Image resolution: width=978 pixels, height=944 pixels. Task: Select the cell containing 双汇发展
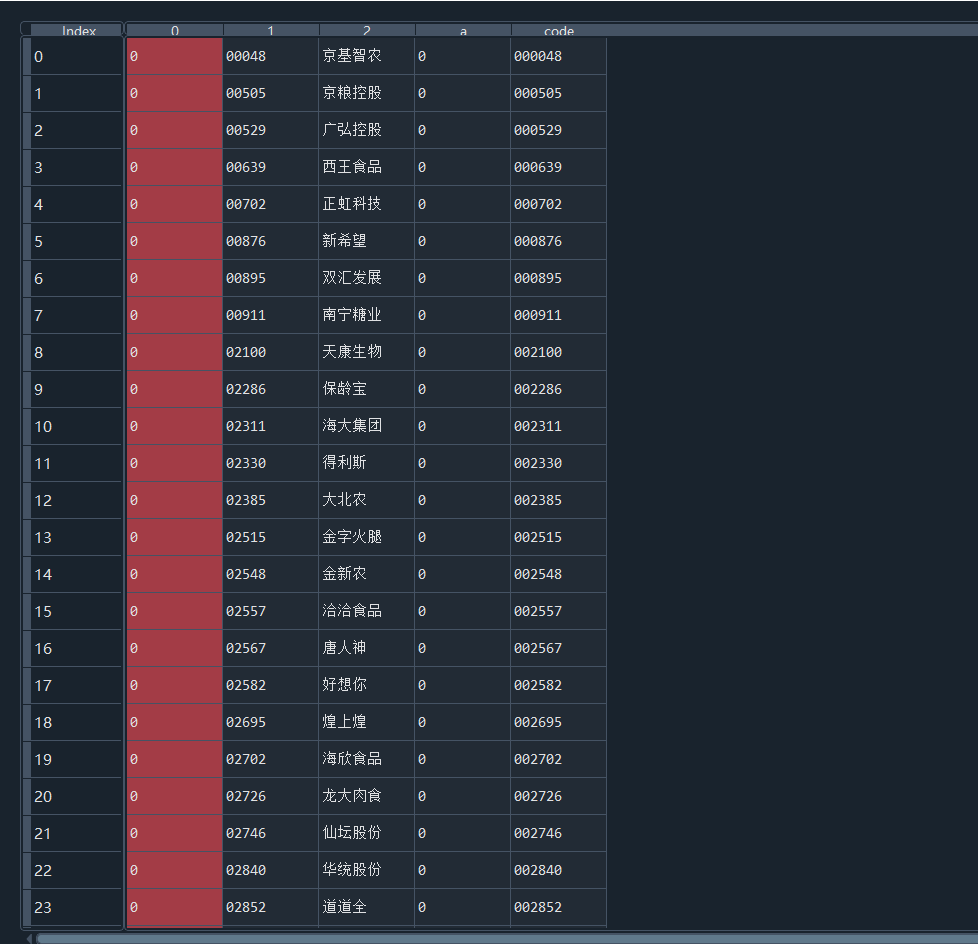(366, 278)
